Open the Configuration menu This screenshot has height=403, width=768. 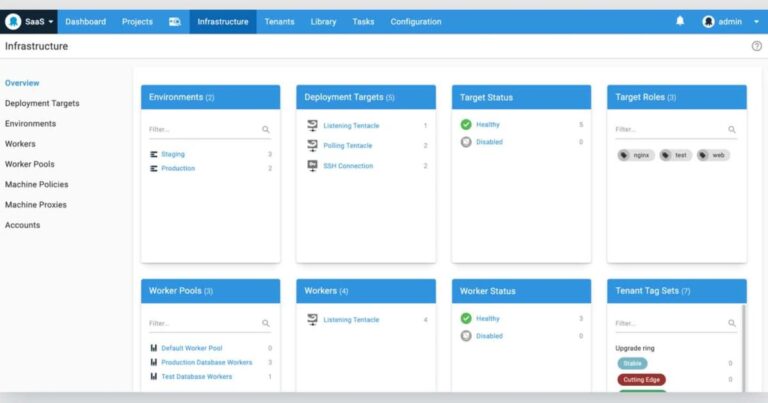(x=416, y=22)
